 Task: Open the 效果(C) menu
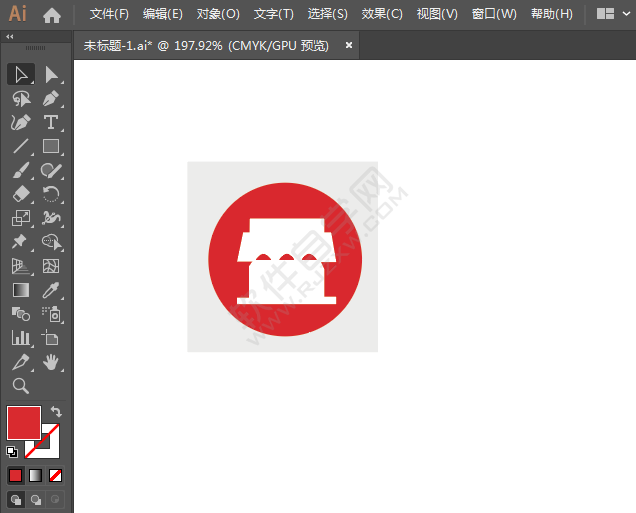[x=382, y=14]
